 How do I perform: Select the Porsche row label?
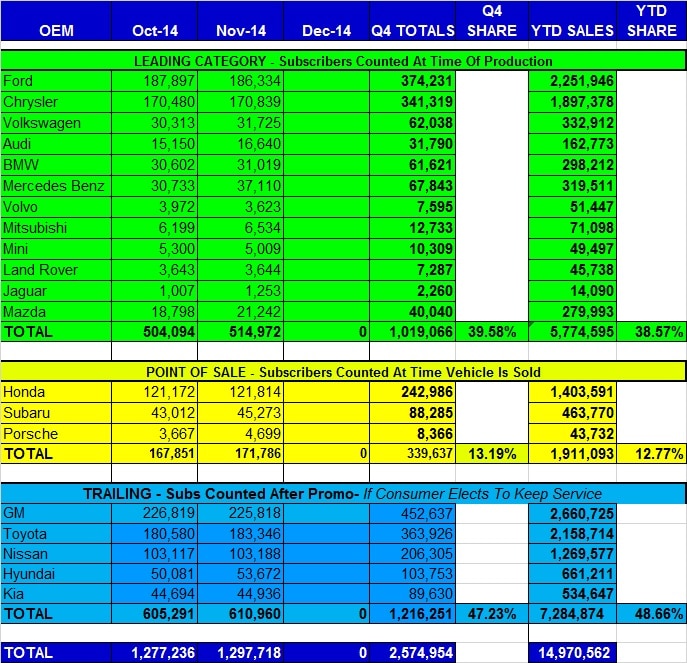(x=56, y=434)
